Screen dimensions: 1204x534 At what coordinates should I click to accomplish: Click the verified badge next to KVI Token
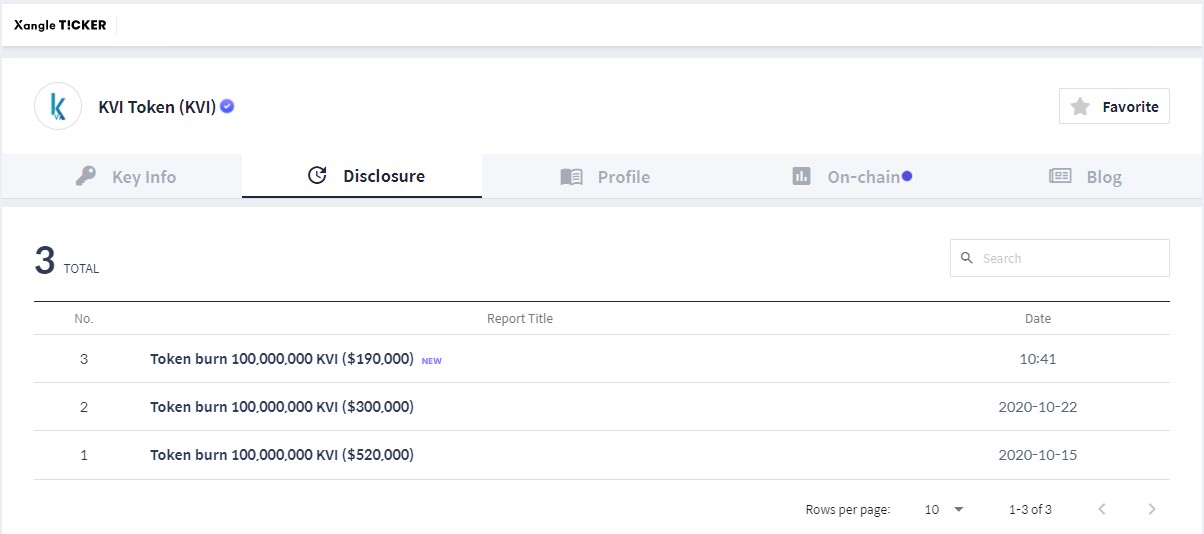tap(228, 106)
